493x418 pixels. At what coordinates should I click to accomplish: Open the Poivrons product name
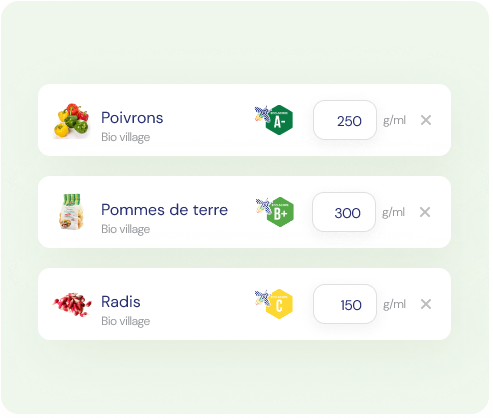(132, 118)
